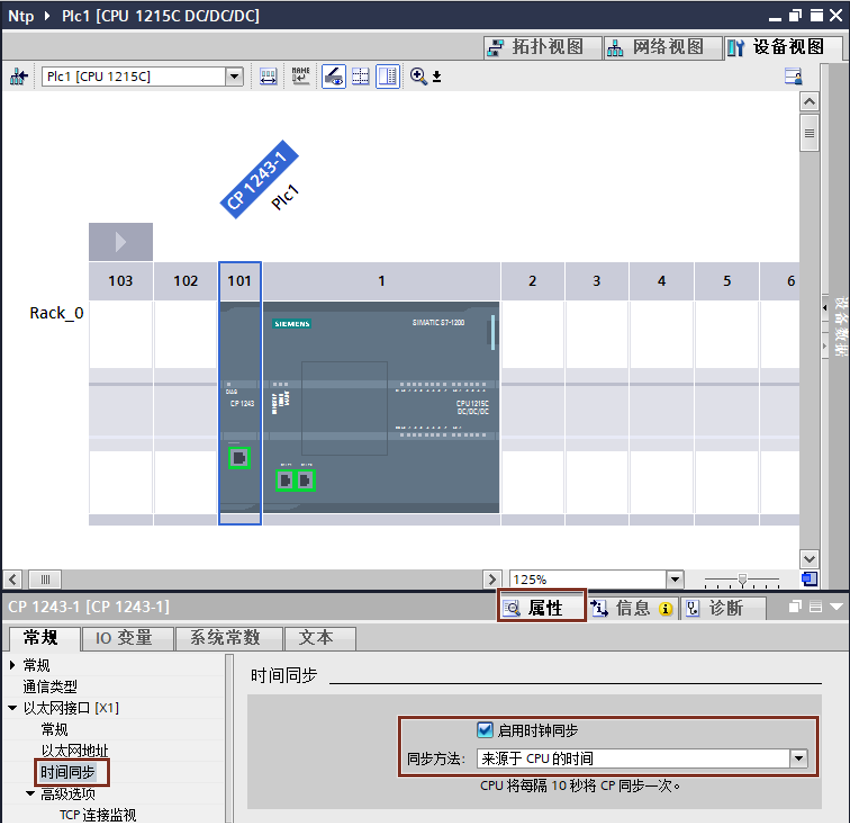Select the CP 1243 module in slot 101
851x823 pixels.
pos(240,407)
